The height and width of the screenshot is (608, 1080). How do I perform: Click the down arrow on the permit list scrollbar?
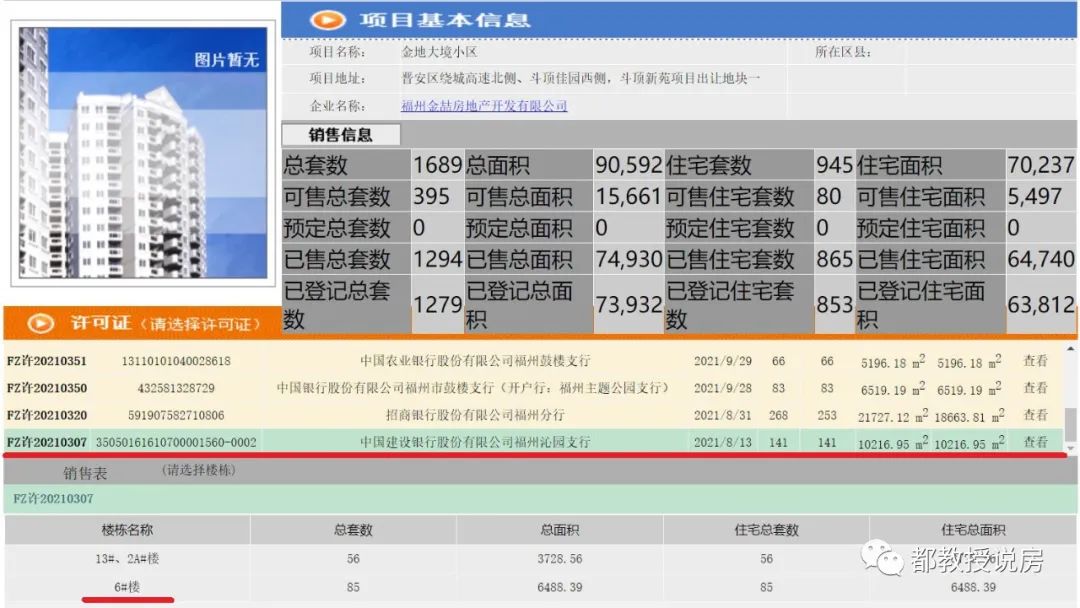pos(1071,448)
